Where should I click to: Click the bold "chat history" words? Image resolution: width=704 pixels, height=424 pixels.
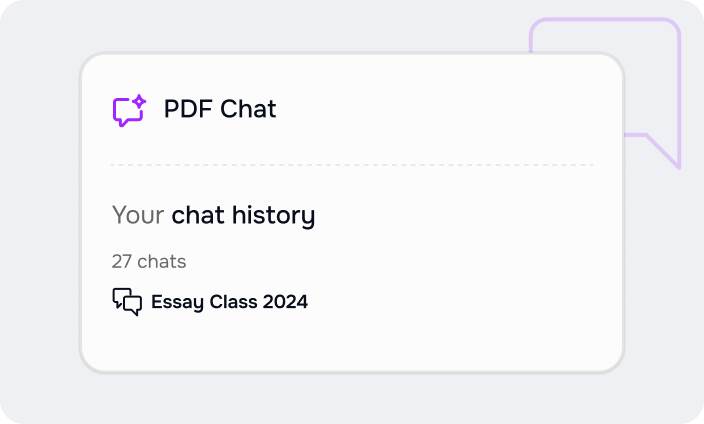[243, 215]
